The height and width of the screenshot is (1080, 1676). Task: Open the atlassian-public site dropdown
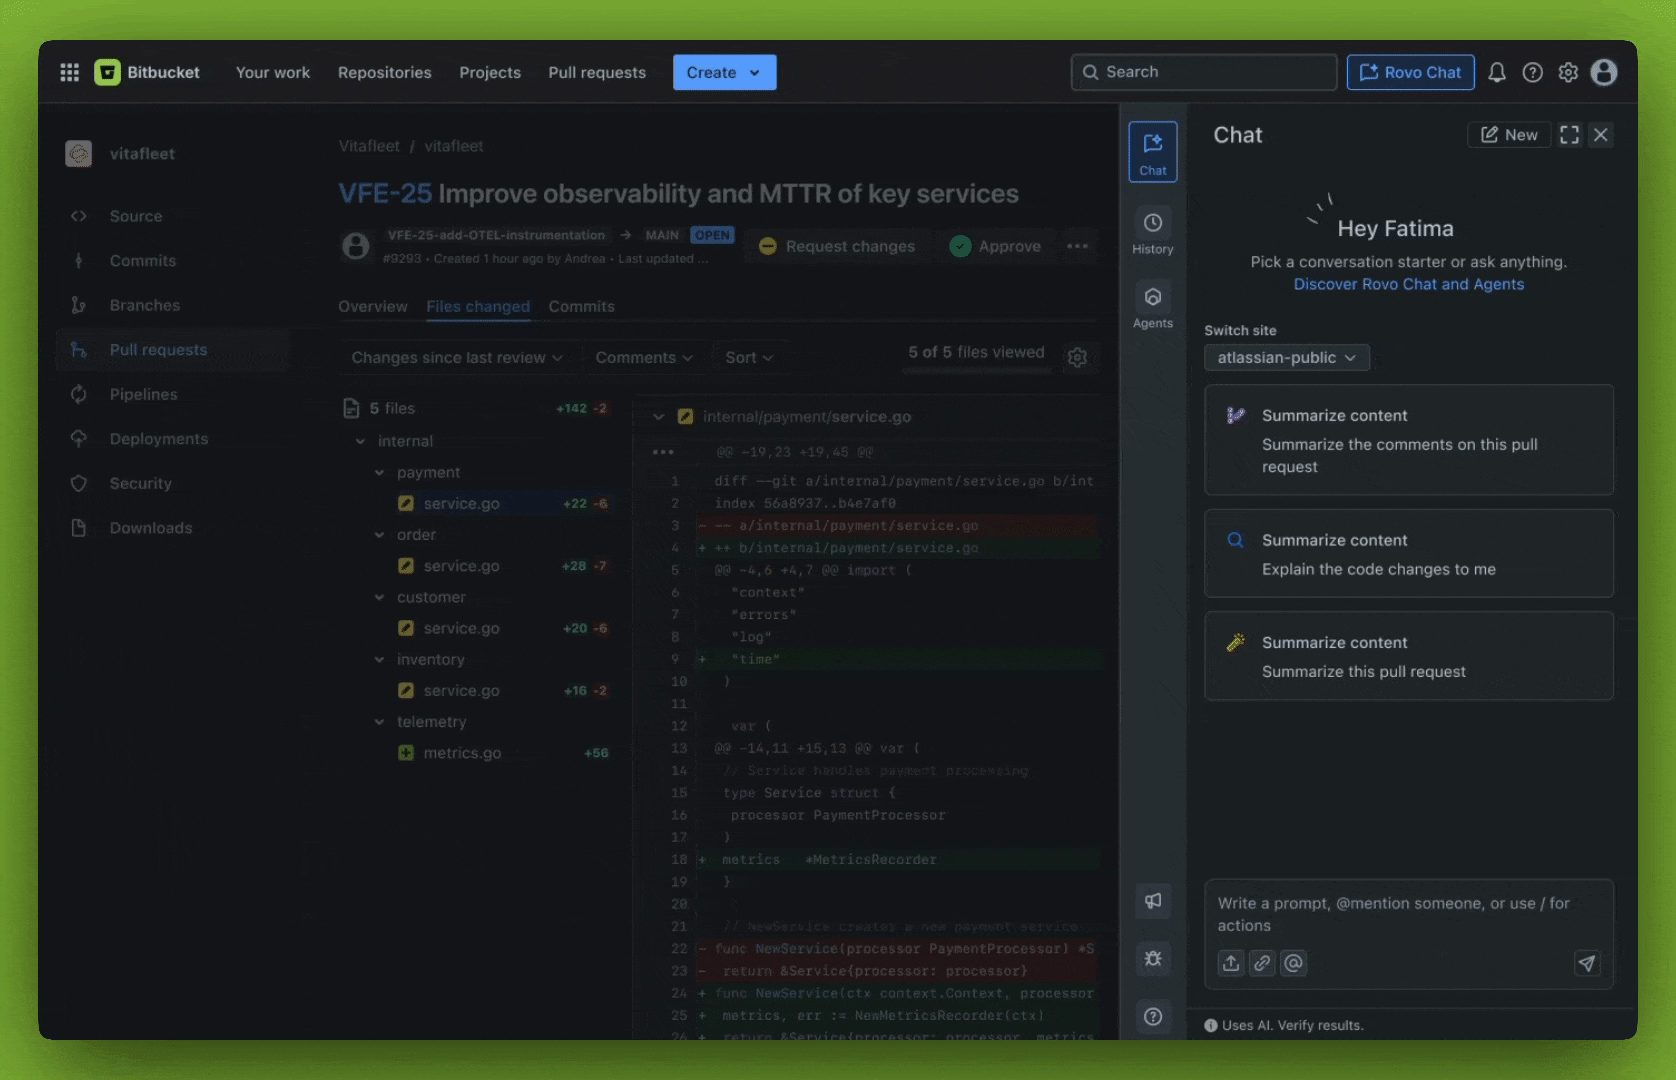pyautogui.click(x=1286, y=358)
